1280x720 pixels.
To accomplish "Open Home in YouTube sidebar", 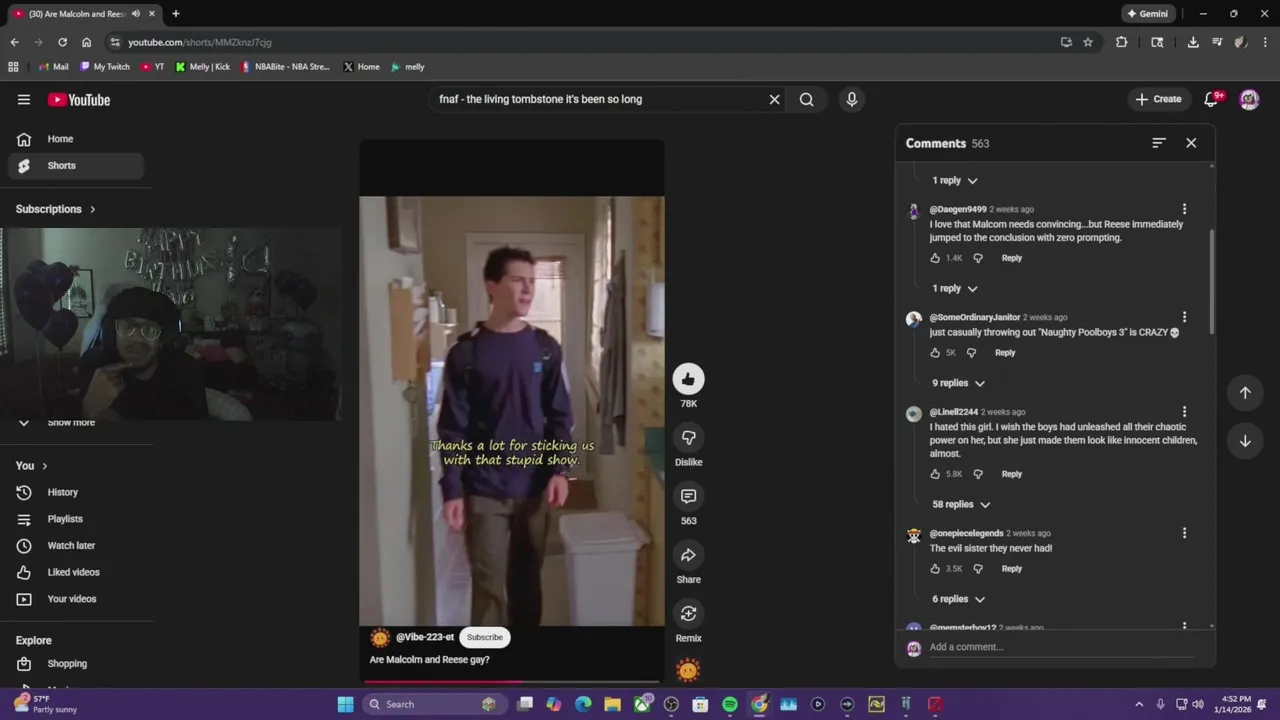I will [76, 139].
